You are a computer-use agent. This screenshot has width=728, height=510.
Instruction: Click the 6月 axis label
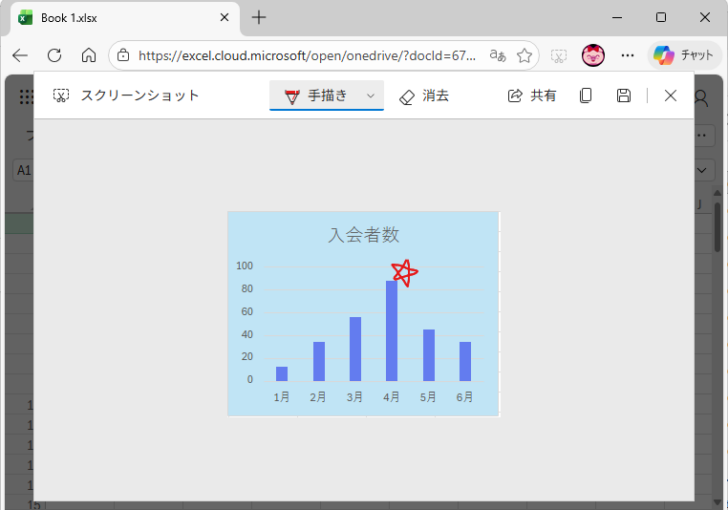[464, 397]
